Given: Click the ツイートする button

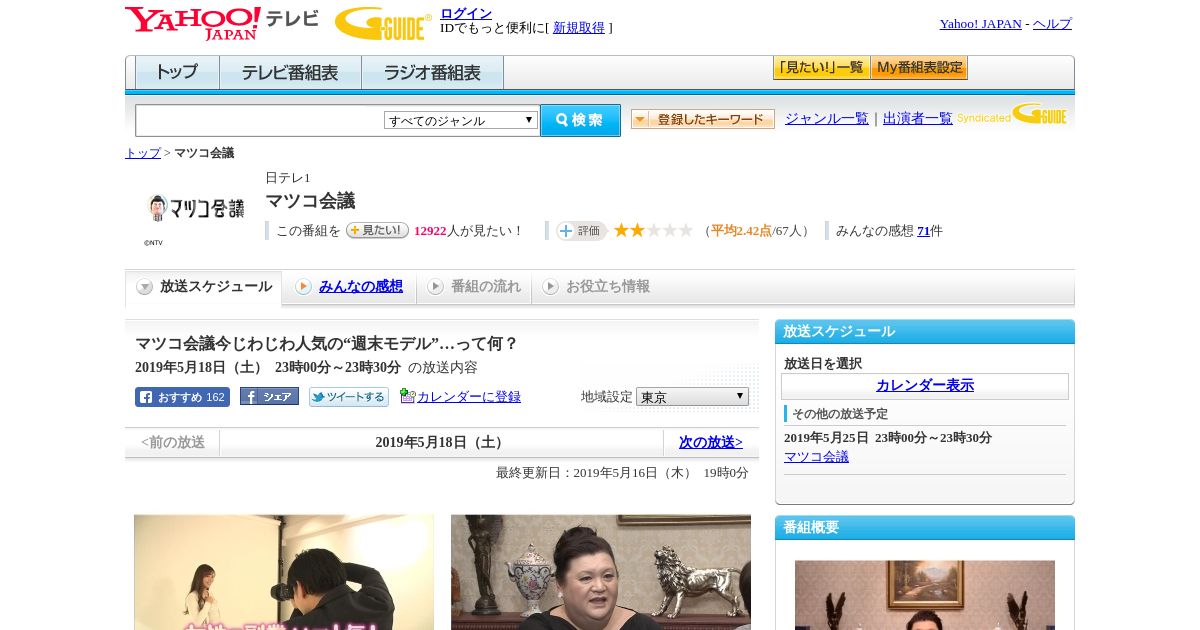Looking at the screenshot, I should pyautogui.click(x=349, y=397).
